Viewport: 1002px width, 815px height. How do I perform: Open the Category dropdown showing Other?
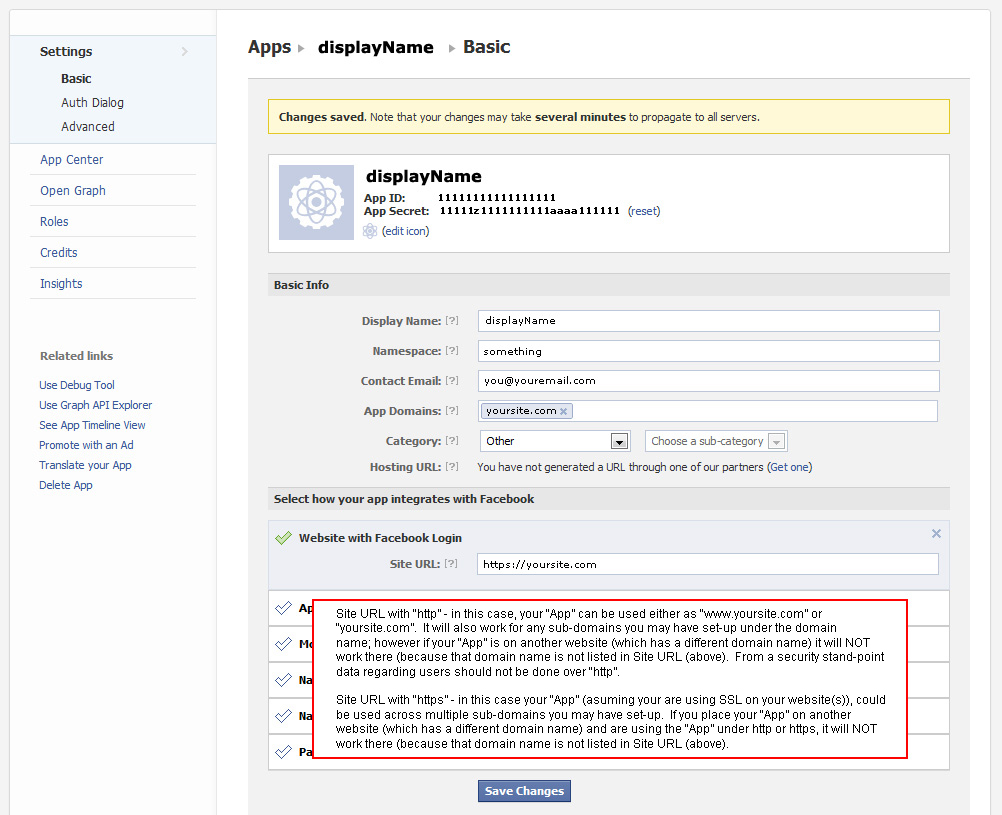555,441
